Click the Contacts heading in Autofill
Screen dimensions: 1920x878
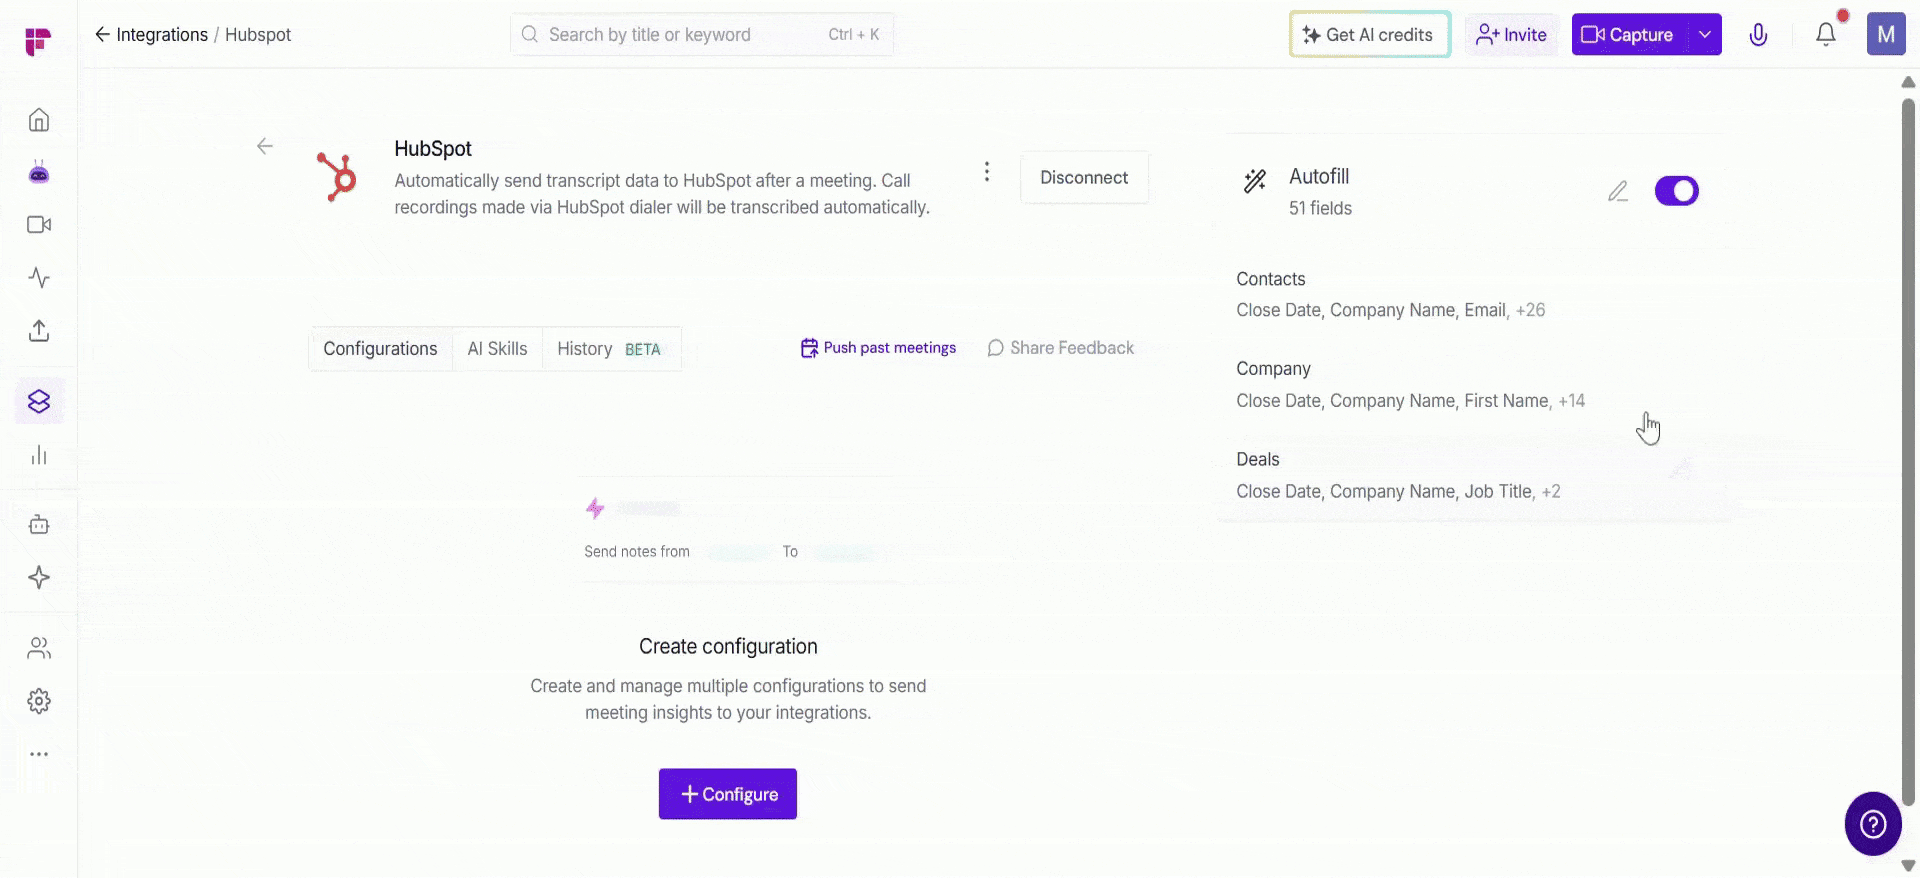[x=1271, y=279]
